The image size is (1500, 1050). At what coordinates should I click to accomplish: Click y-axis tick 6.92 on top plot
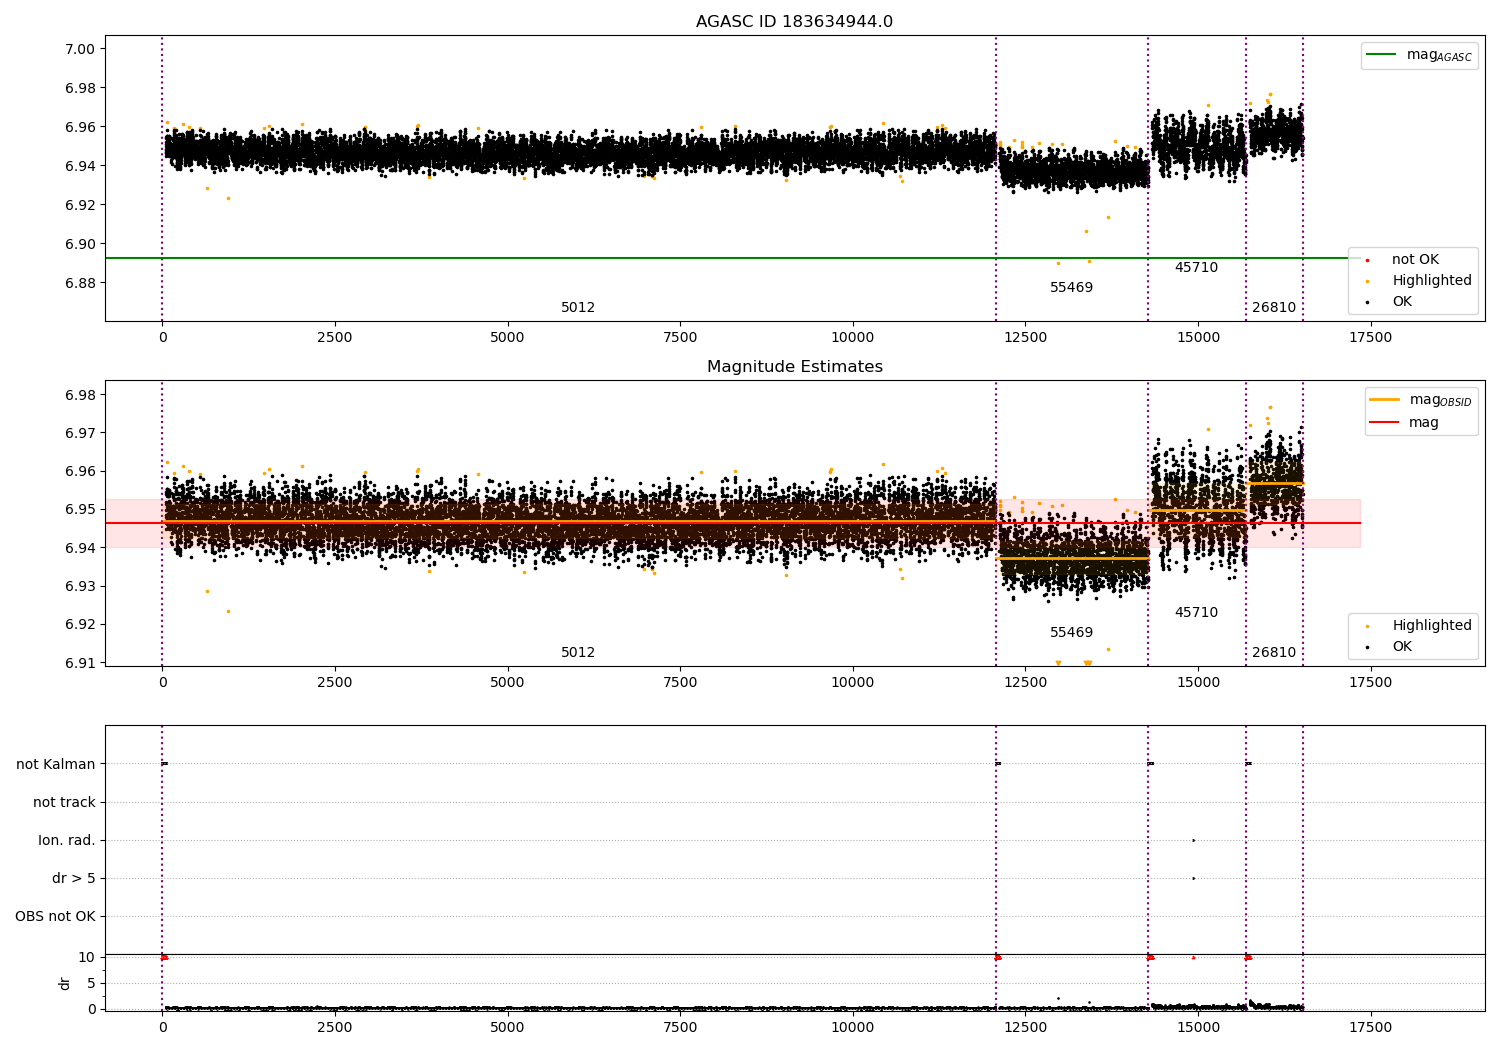80,205
